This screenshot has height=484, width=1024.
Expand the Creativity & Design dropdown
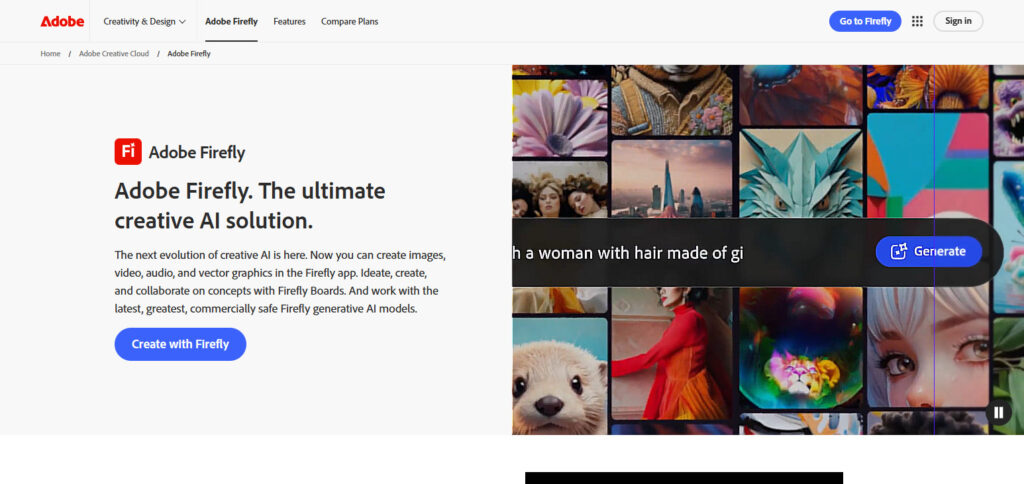144,22
